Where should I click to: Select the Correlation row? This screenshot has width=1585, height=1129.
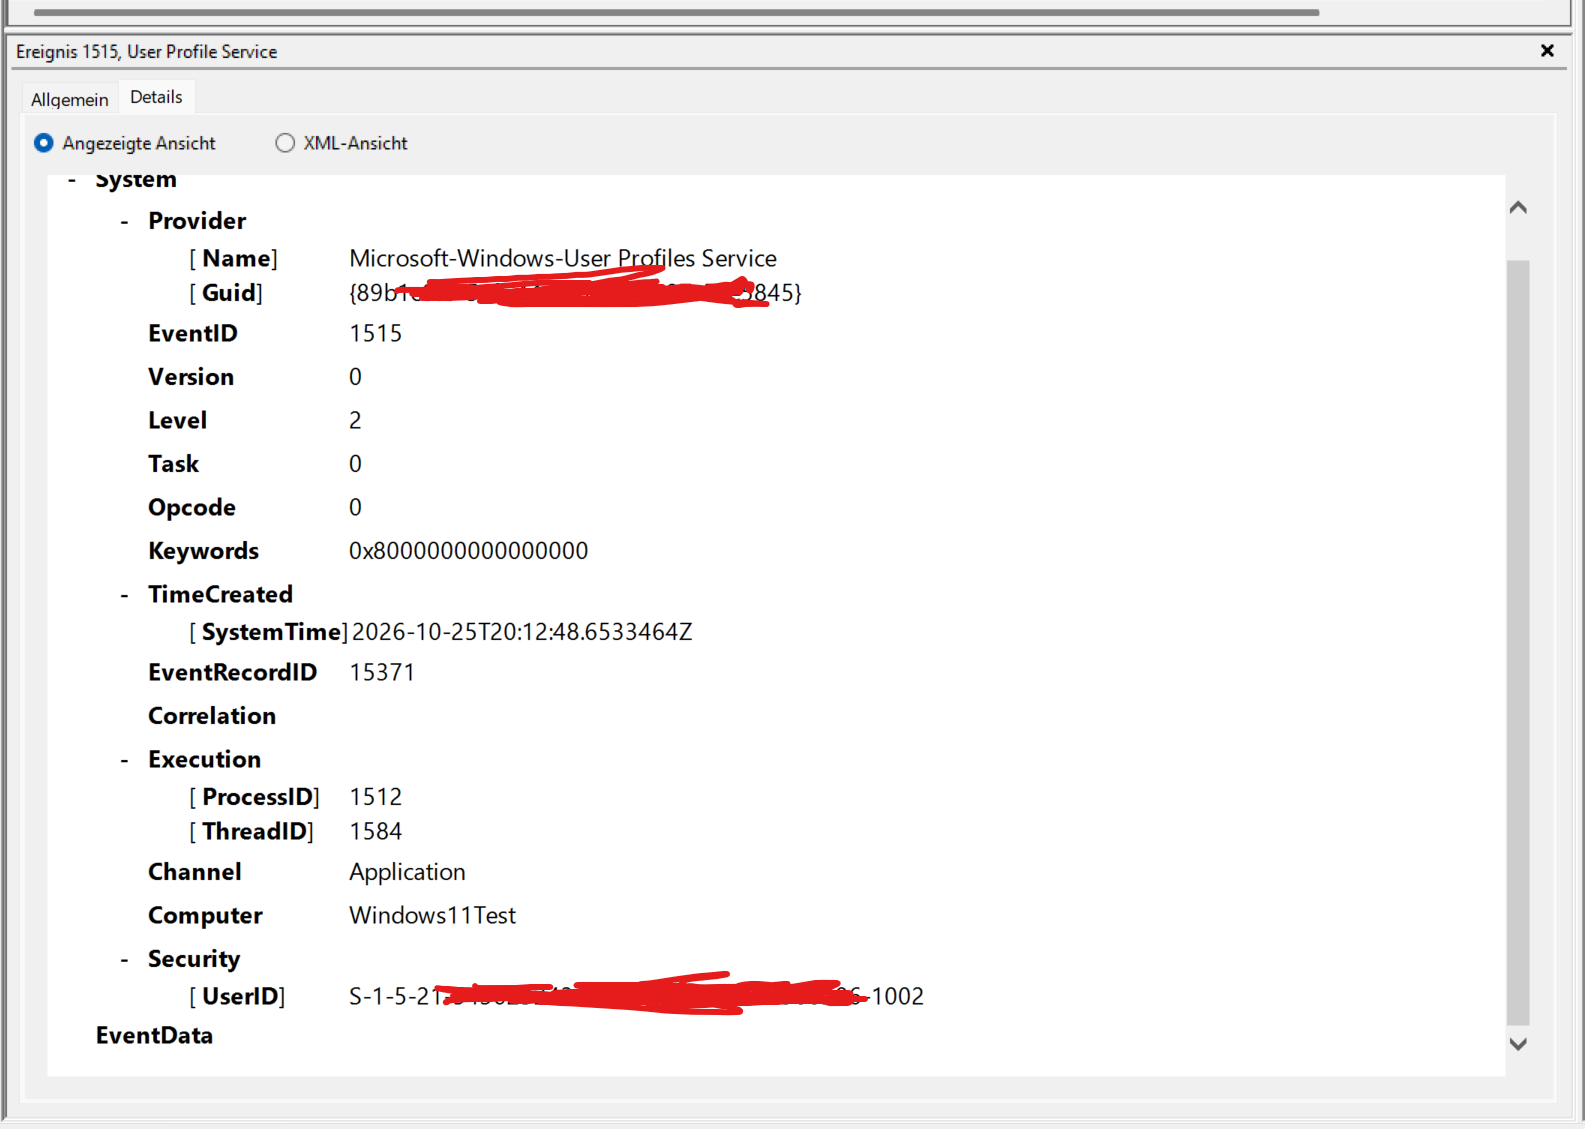(212, 716)
